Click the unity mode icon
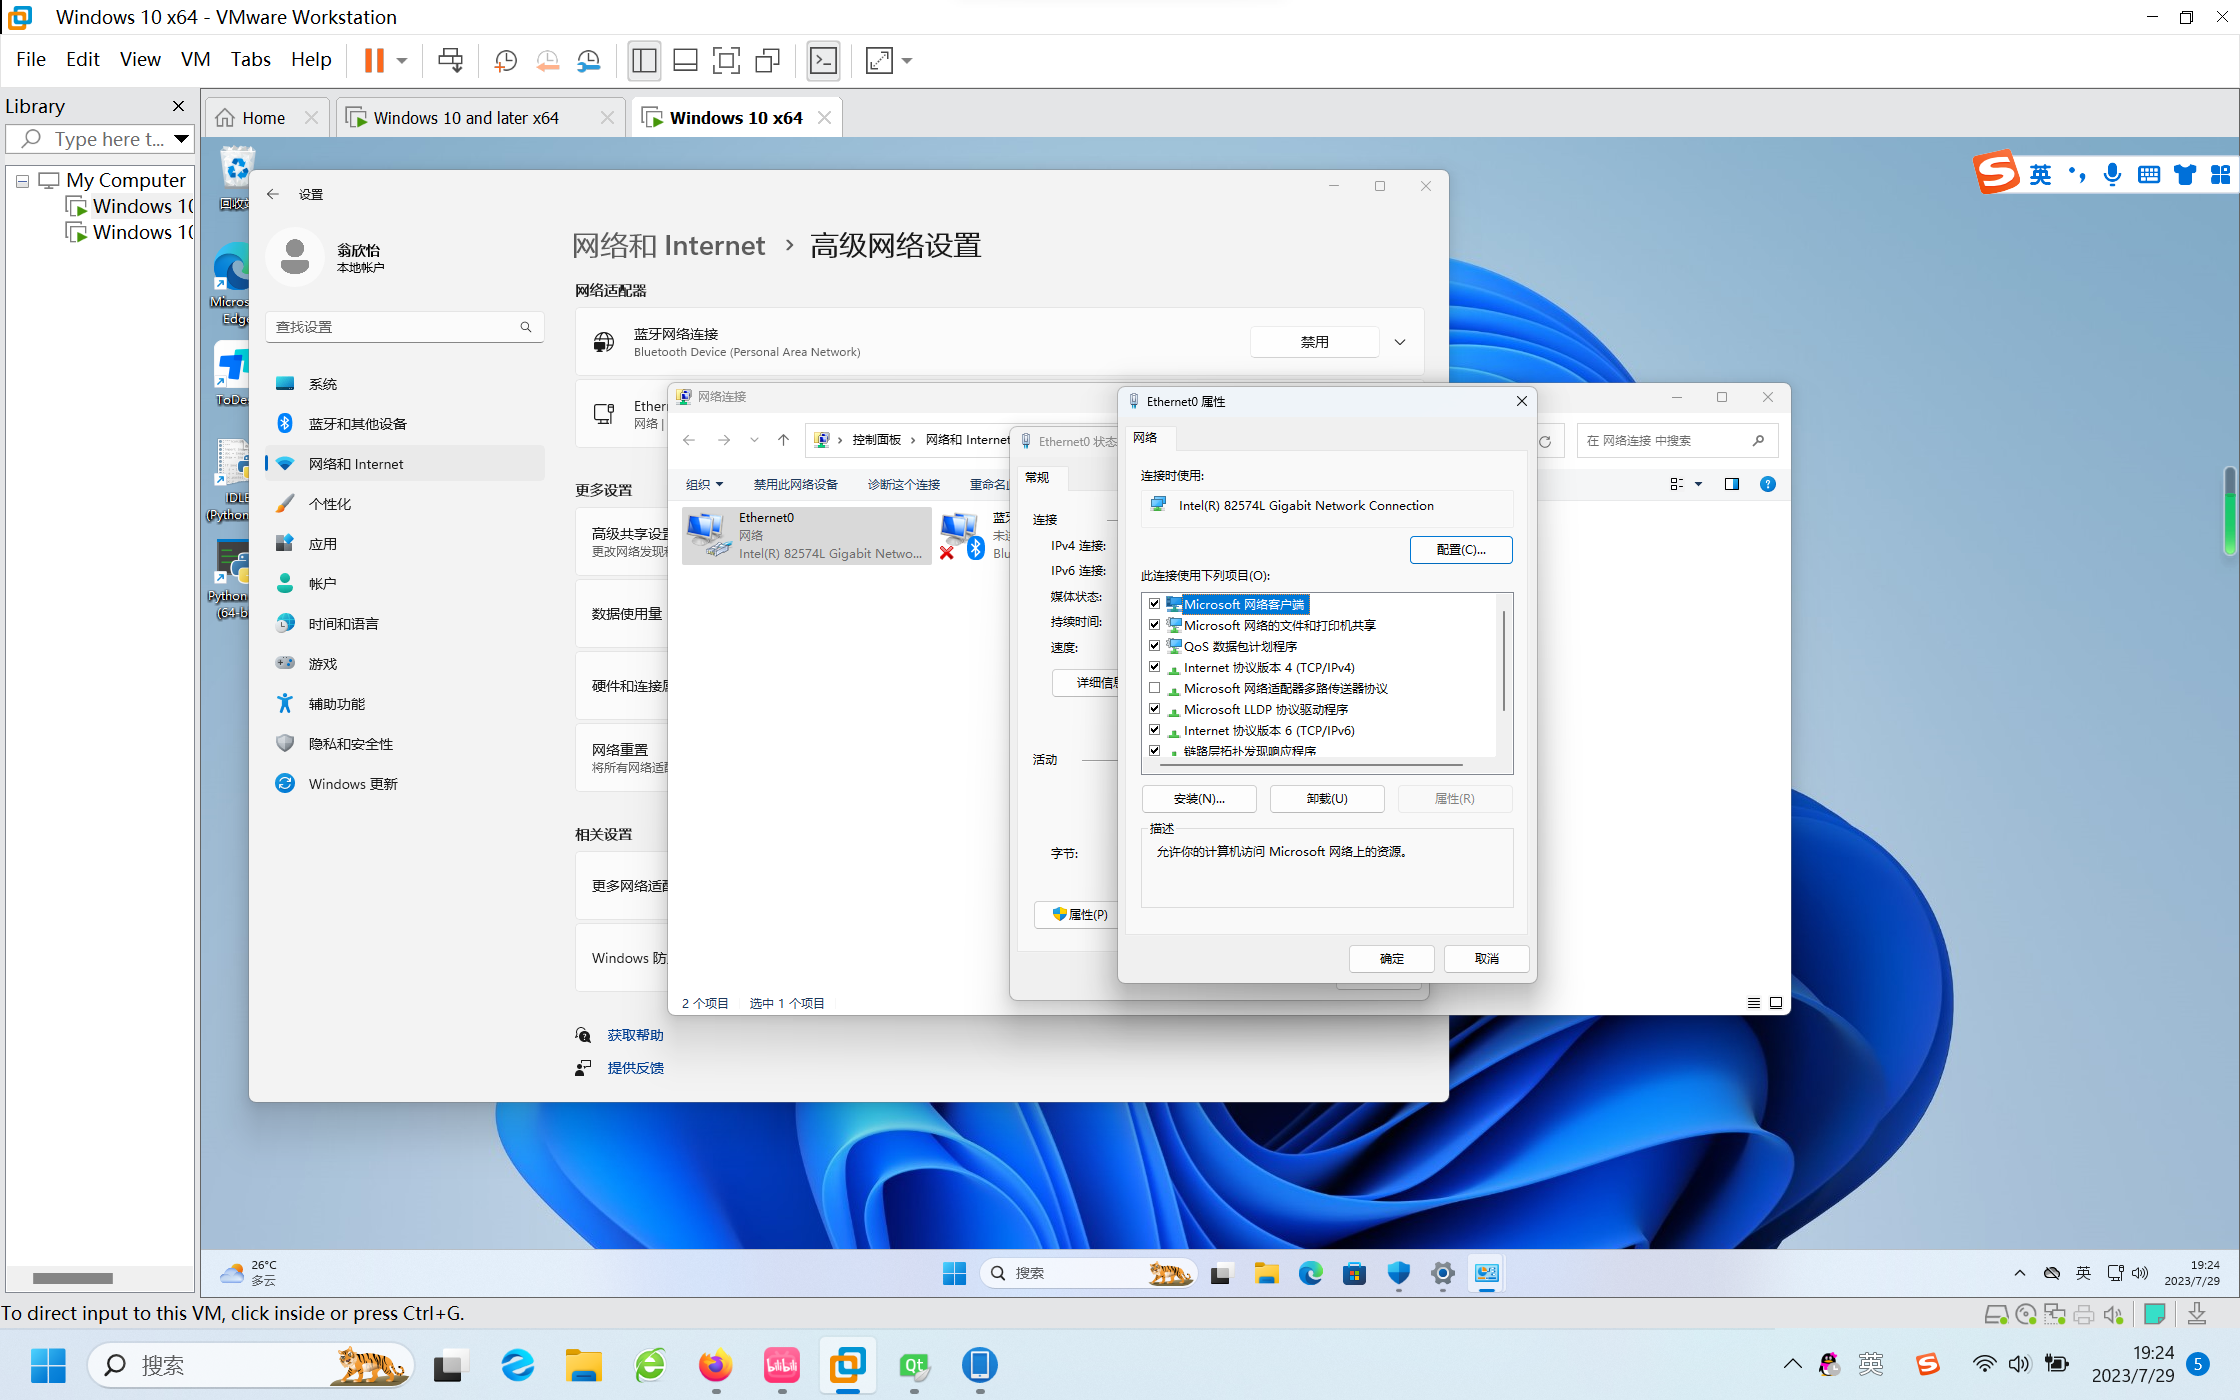Screen dimensions: 2240x1400 point(767,61)
